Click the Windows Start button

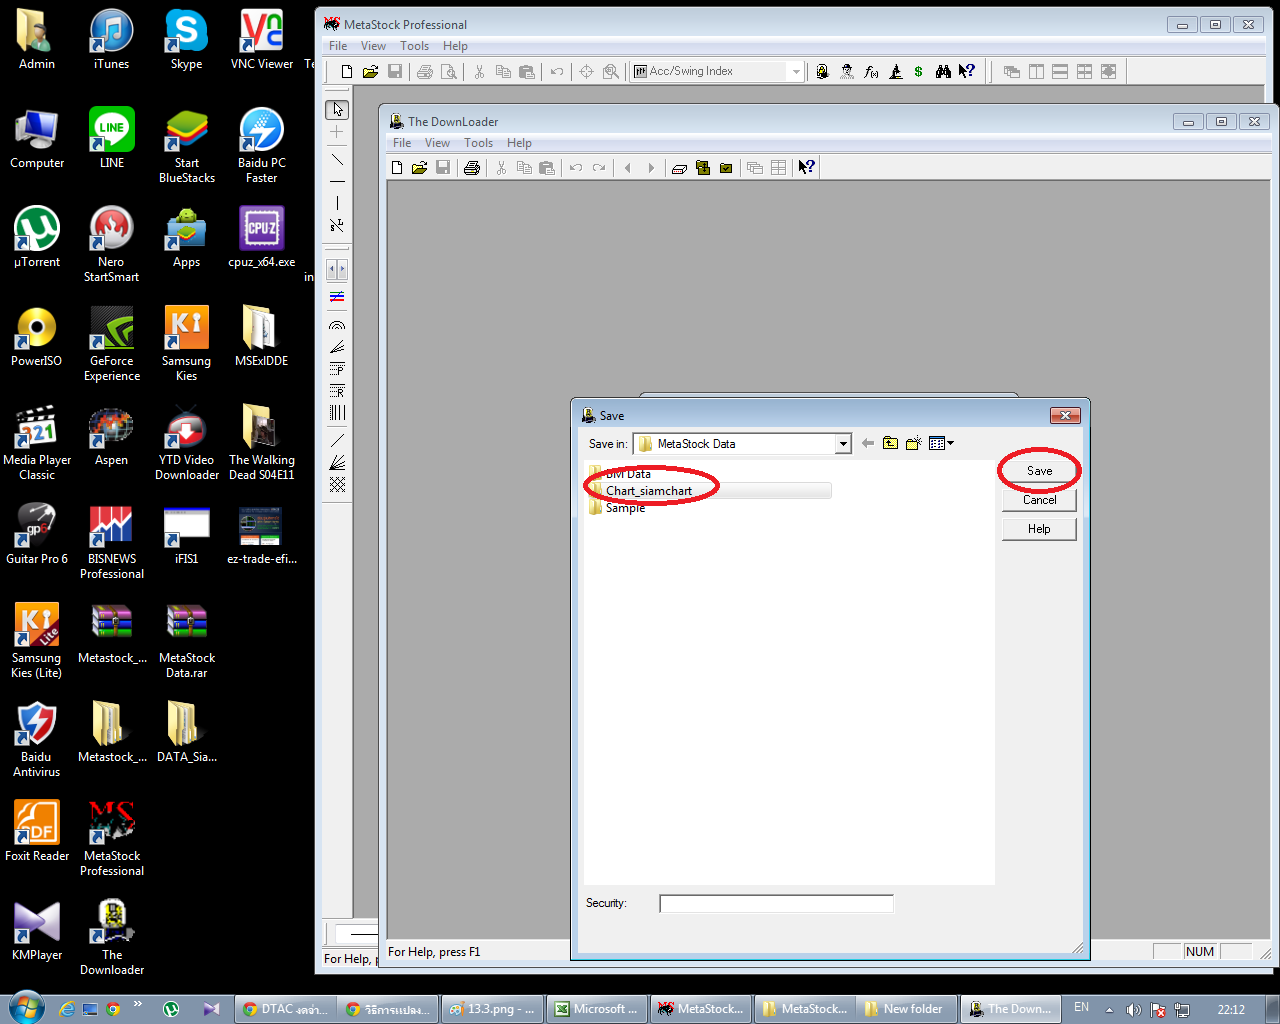[26, 1009]
